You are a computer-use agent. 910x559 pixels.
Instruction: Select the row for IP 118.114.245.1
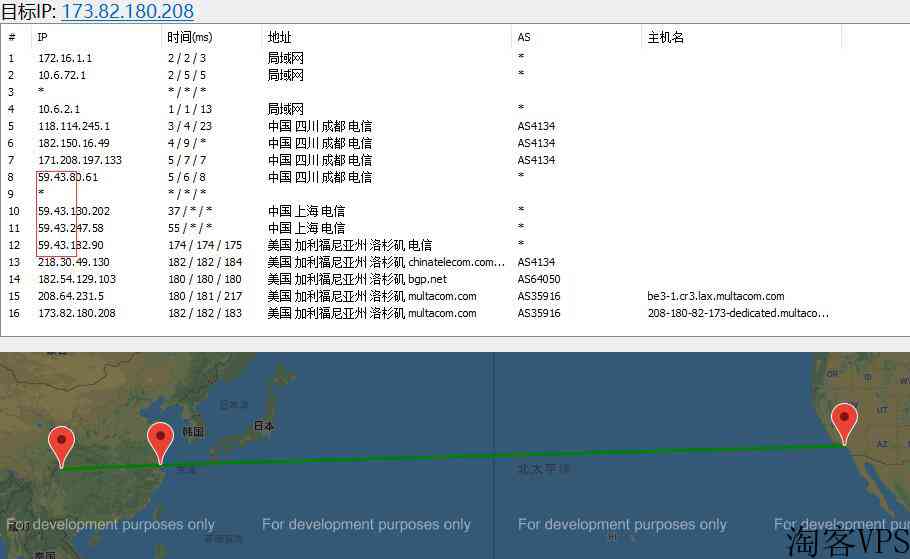pyautogui.click(x=74, y=126)
